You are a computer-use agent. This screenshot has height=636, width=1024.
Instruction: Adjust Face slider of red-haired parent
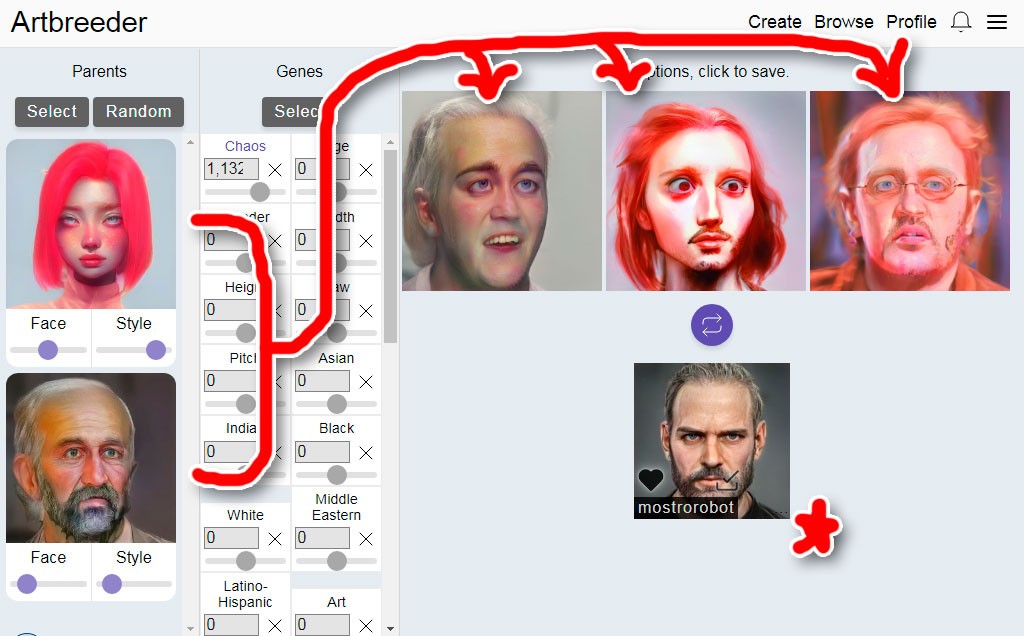(48, 350)
